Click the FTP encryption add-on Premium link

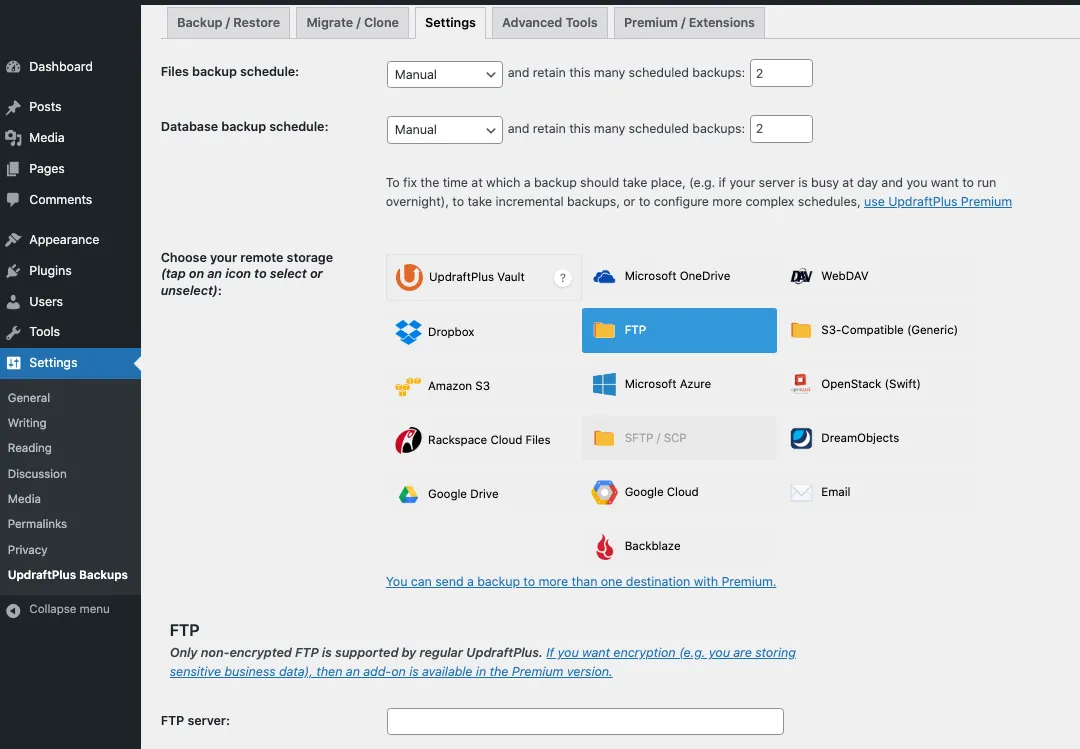coord(483,662)
